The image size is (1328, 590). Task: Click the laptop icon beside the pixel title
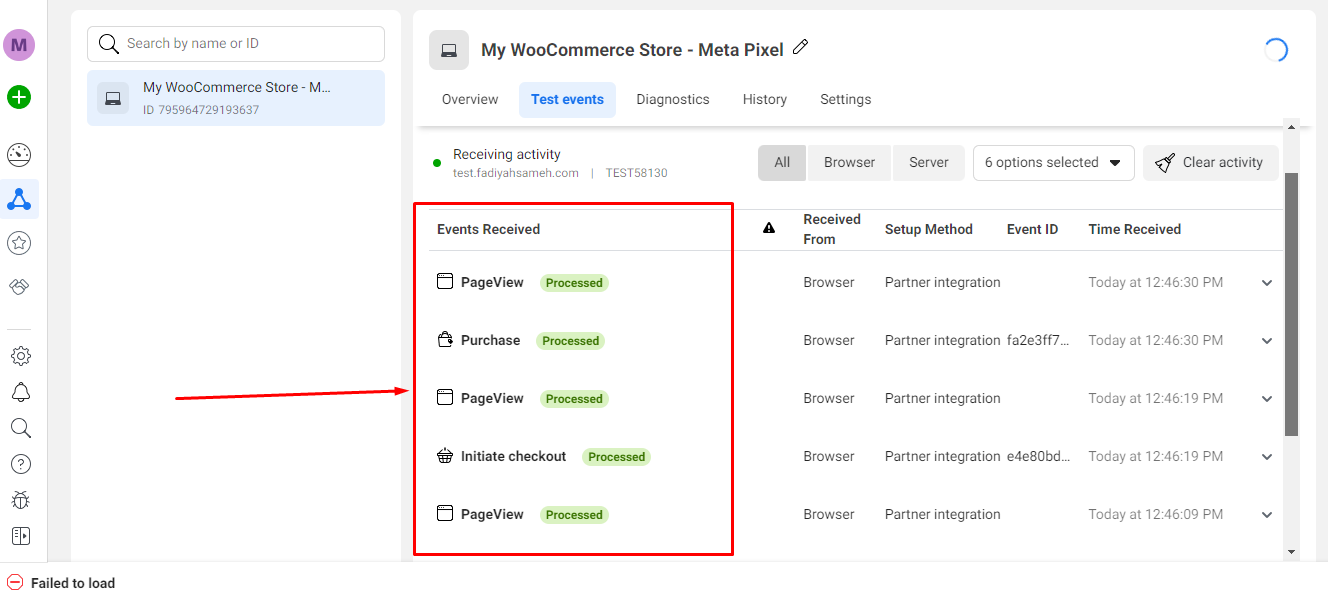tap(449, 50)
